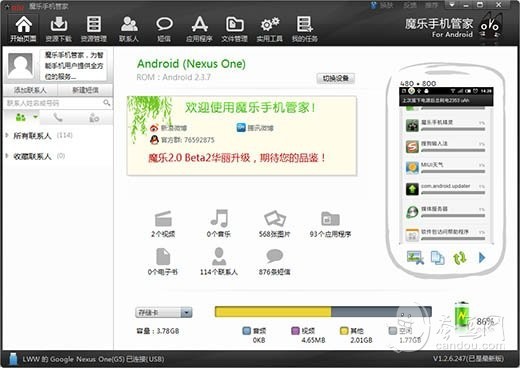The image size is (520, 368).
Task: Click the green refresh arrows under phone
Action: point(460,258)
